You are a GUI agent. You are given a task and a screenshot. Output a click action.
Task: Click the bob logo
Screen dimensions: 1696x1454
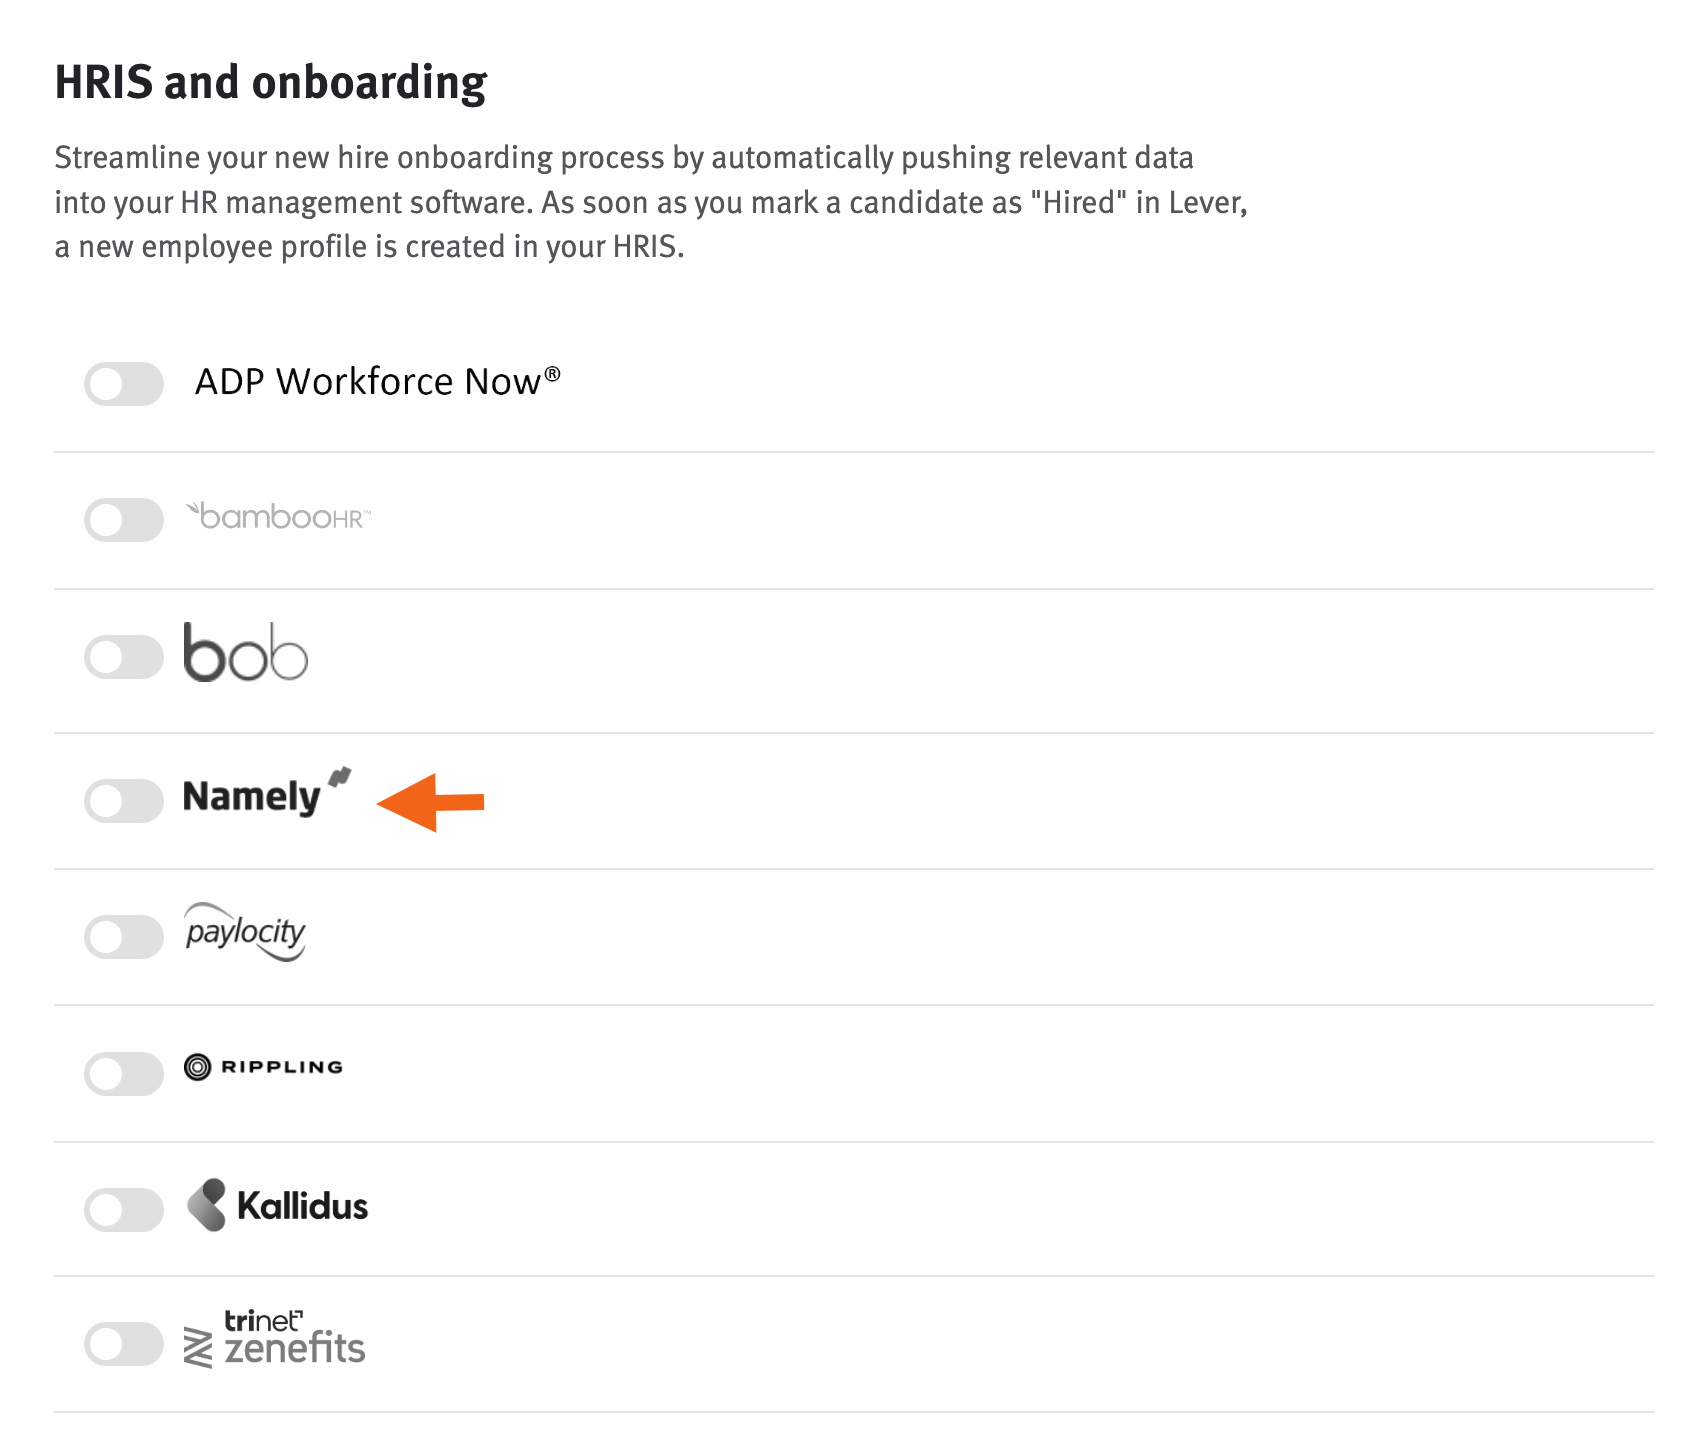[x=244, y=657]
